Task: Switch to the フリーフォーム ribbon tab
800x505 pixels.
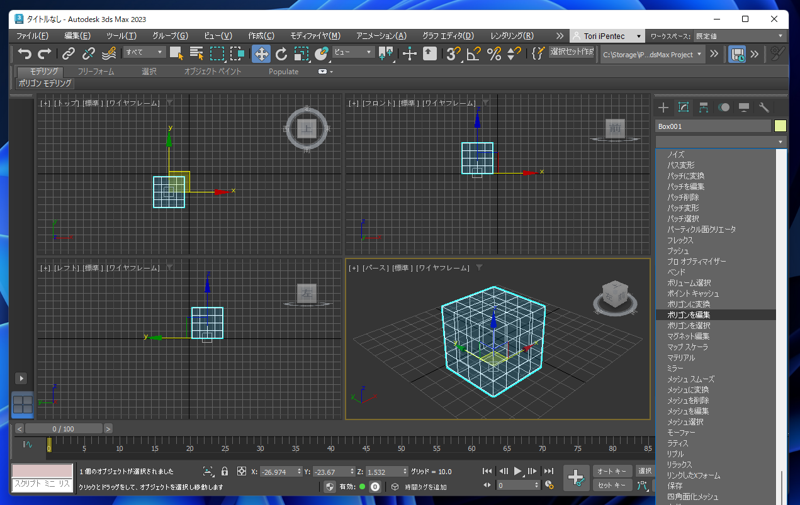Action: [96, 71]
